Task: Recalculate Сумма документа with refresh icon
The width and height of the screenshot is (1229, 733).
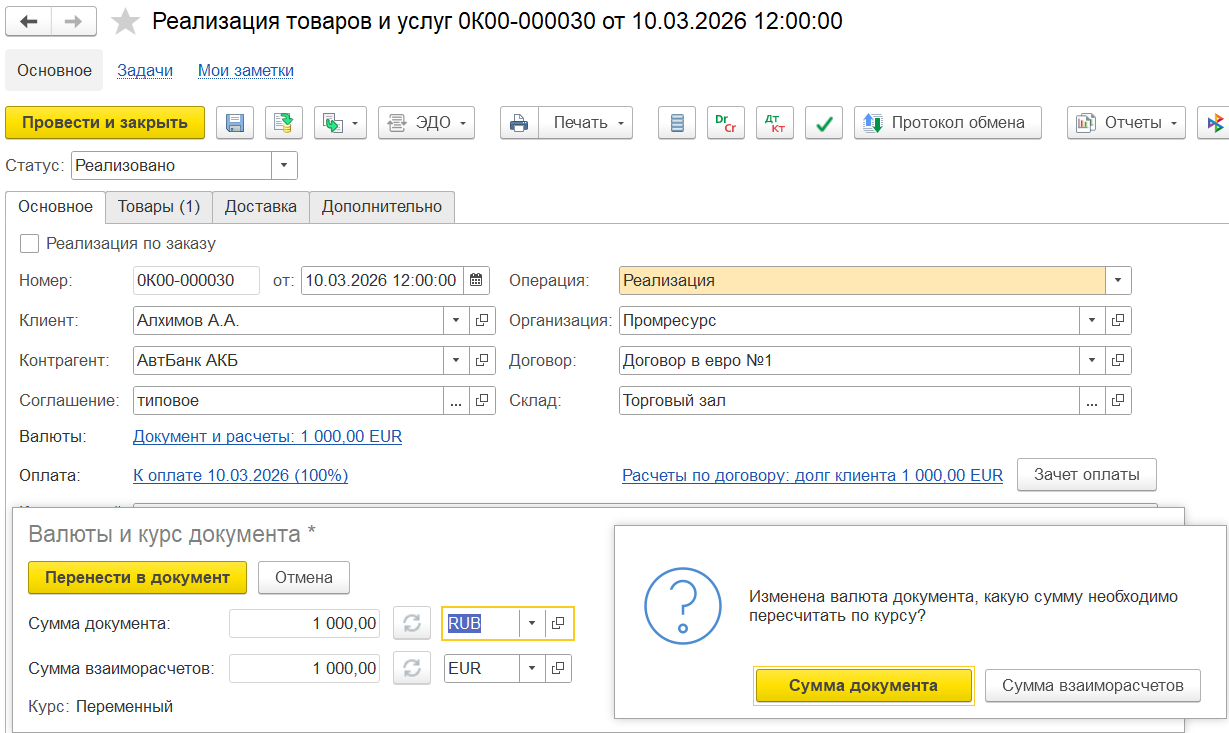Action: (411, 623)
